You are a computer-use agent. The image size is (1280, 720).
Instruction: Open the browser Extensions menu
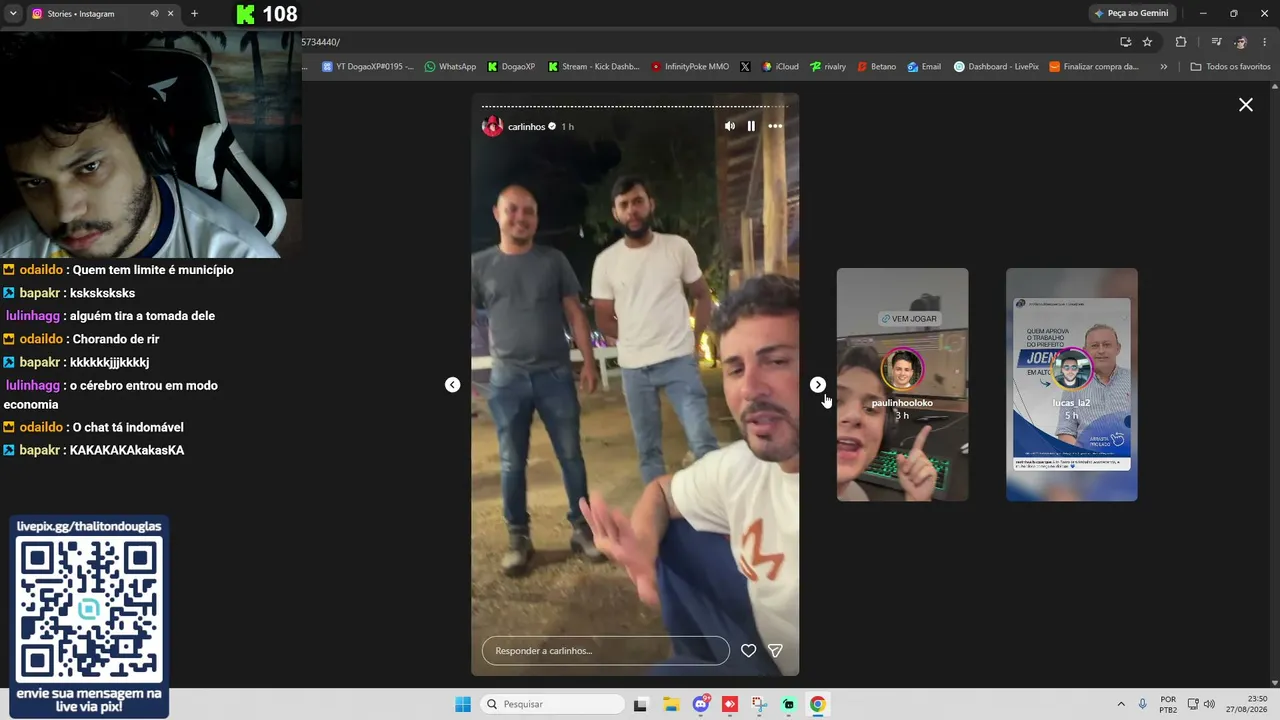[1181, 42]
